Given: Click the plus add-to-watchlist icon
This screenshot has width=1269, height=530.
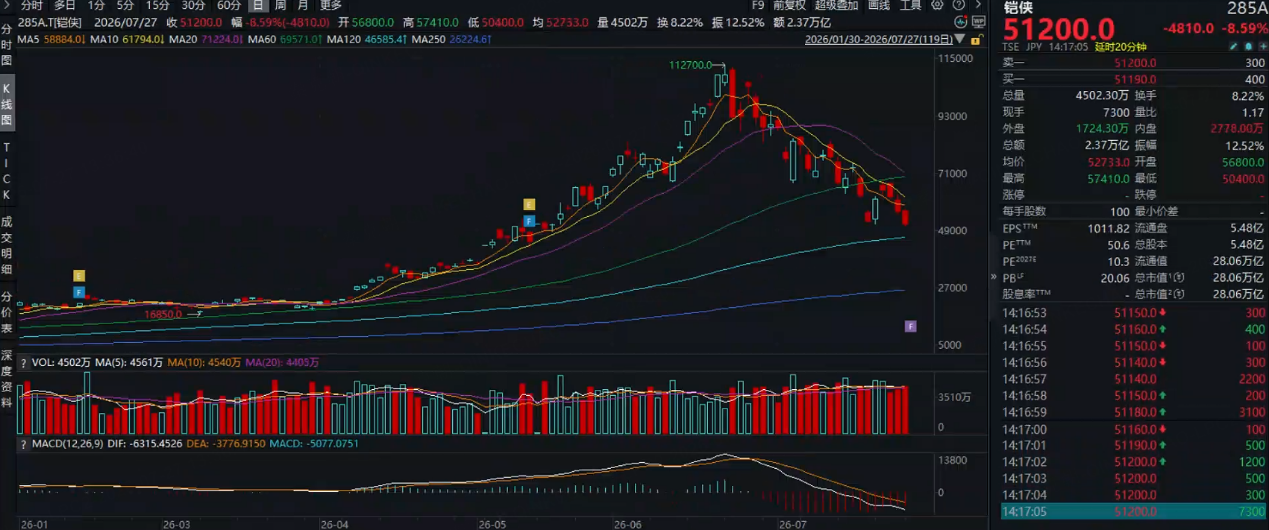Looking at the screenshot, I should click(1263, 46).
